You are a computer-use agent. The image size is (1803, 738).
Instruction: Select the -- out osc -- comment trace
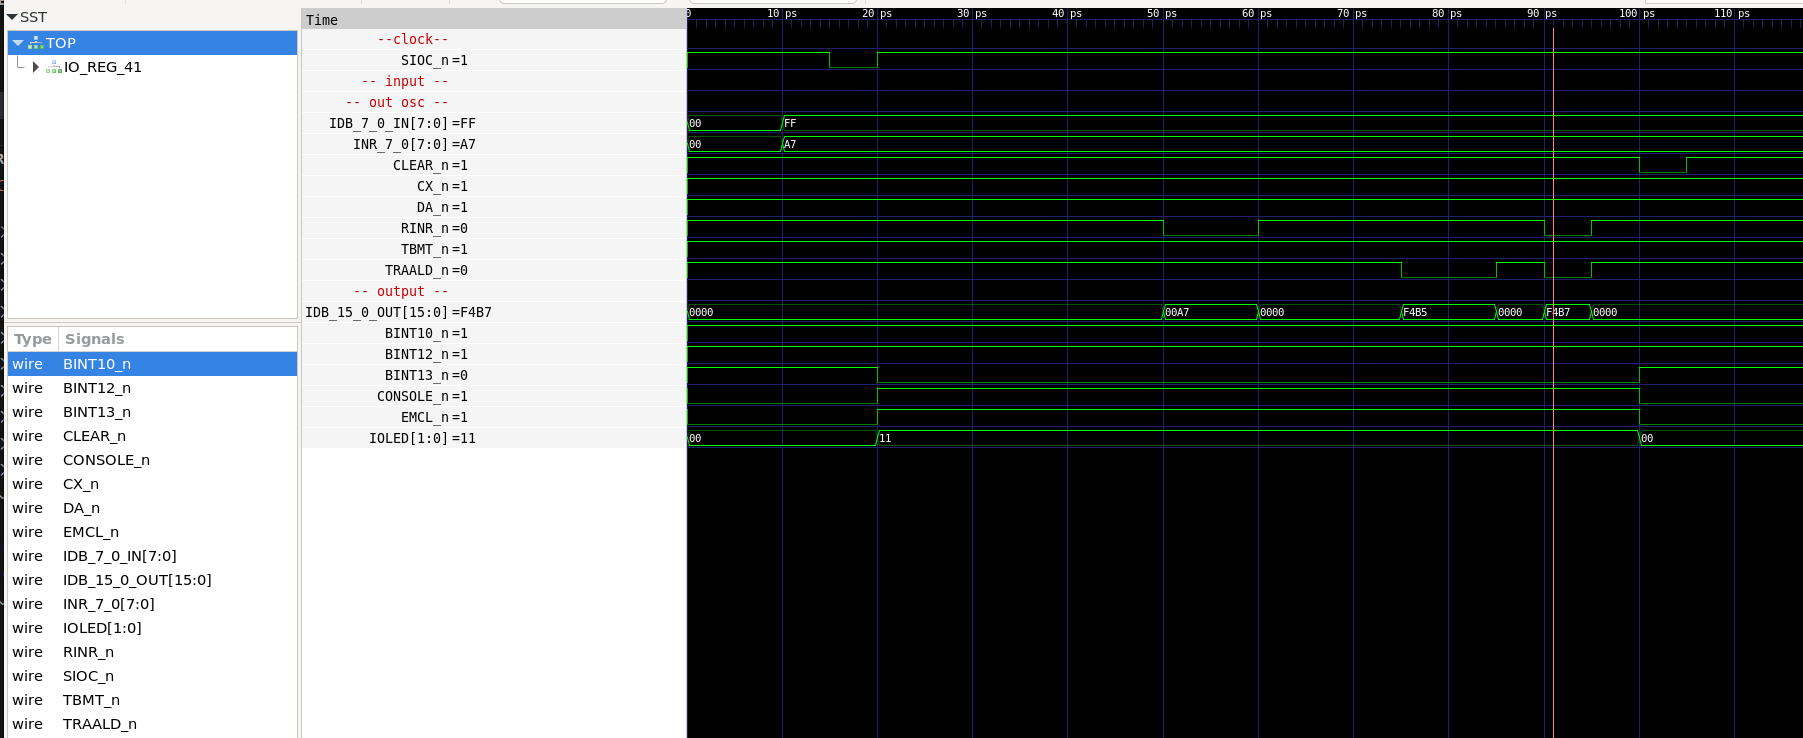(494, 102)
